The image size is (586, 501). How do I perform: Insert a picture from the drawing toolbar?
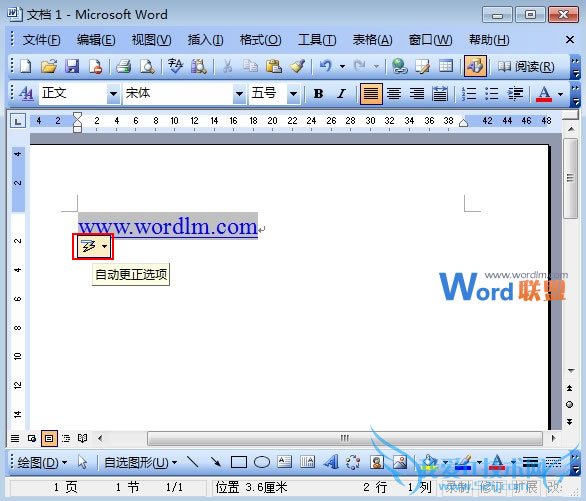(x=400, y=463)
